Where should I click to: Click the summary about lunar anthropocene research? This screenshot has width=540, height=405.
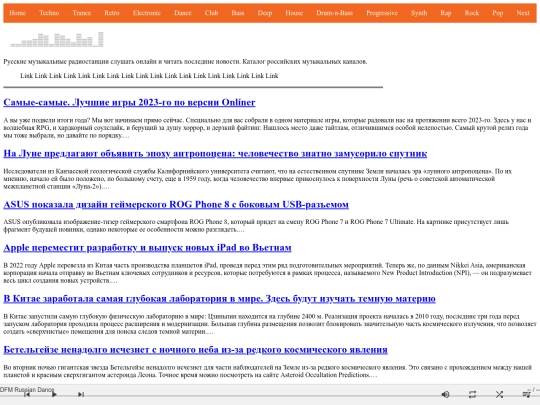click(258, 179)
